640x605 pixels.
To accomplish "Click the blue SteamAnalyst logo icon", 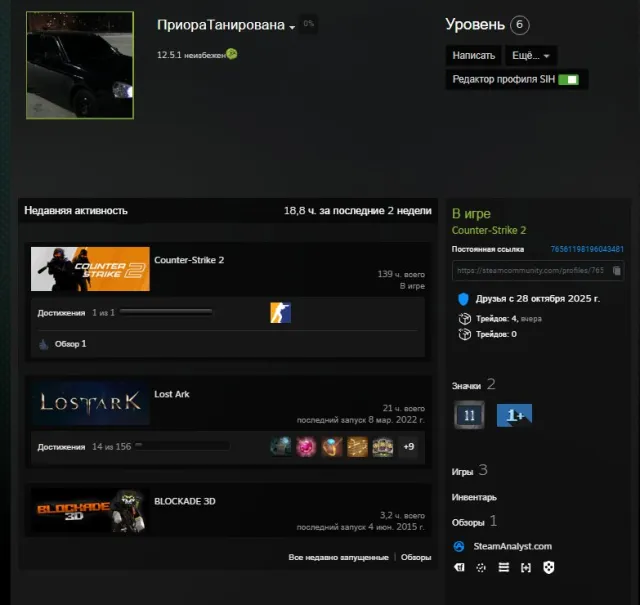I will tap(459, 546).
